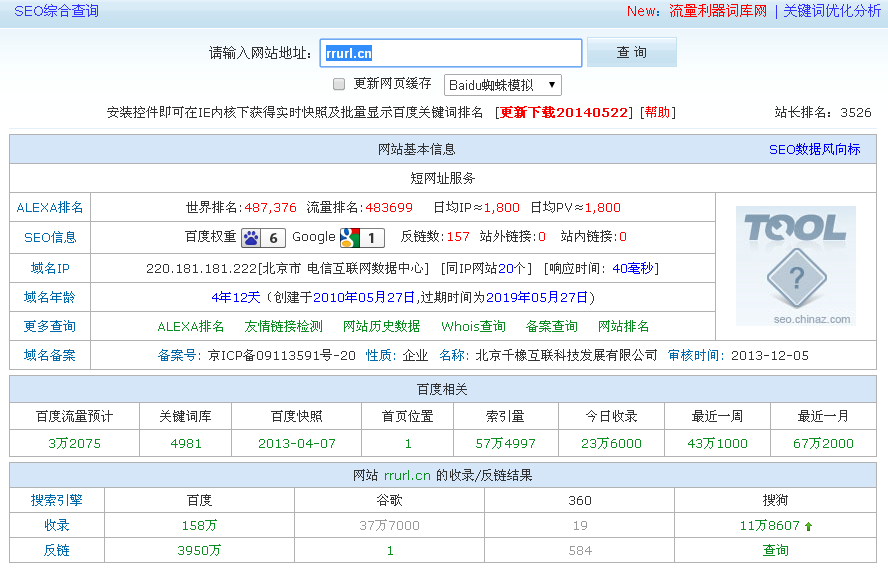Image resolution: width=888 pixels, height=569 pixels.
Task: Open the Baidu蜘蛛模拟 dropdown
Action: (x=502, y=85)
